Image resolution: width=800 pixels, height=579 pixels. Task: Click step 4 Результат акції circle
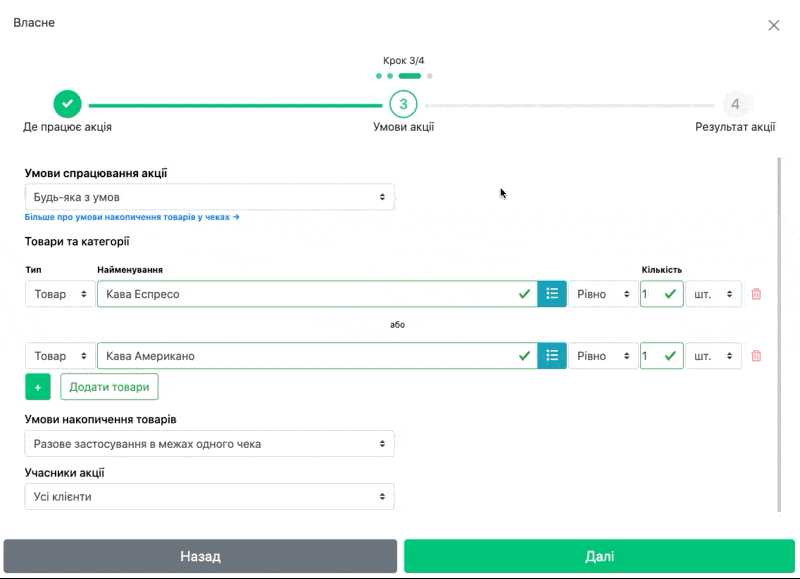735,104
